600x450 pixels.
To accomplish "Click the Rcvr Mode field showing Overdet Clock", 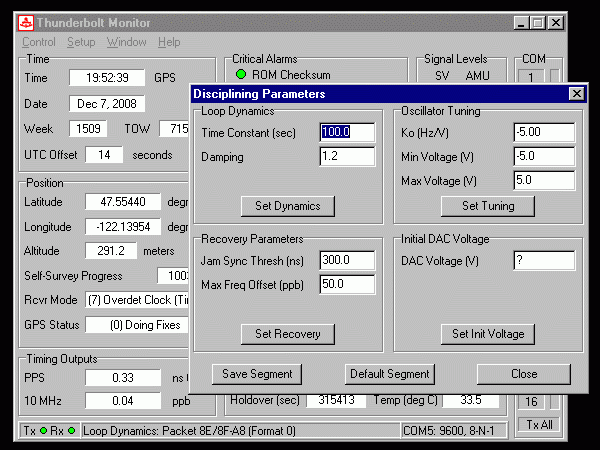I will 137,300.
